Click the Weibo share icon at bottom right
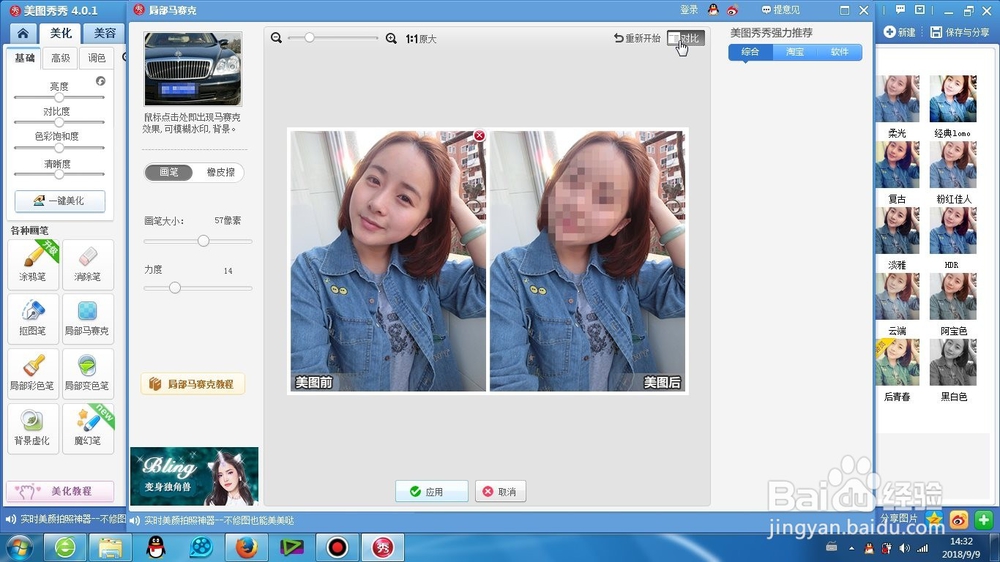This screenshot has height=562, width=1000. (959, 520)
